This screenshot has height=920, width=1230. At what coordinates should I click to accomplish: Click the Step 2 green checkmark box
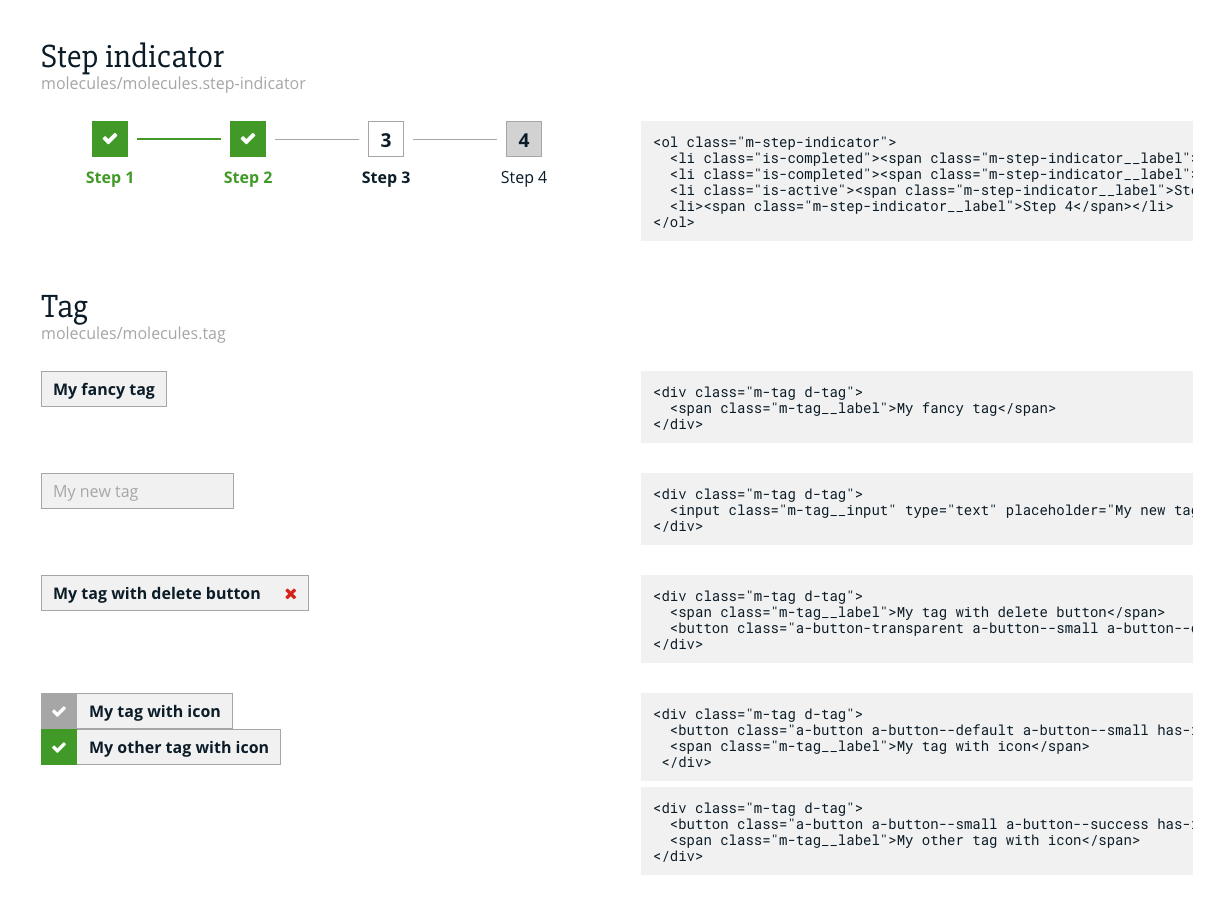click(248, 139)
